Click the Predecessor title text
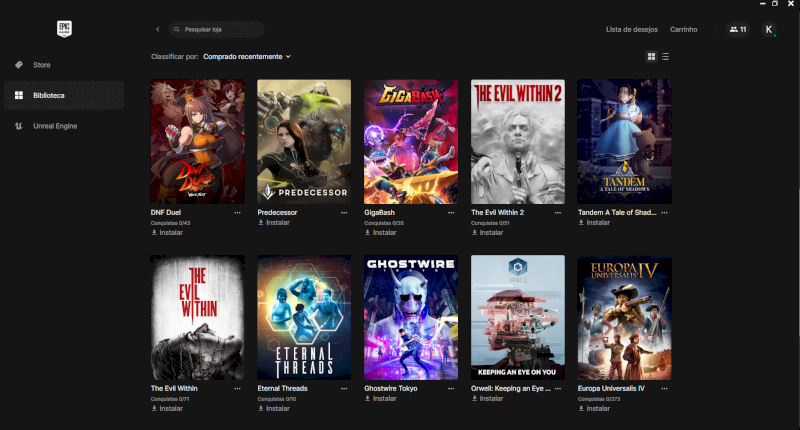This screenshot has width=800, height=430. [x=278, y=213]
